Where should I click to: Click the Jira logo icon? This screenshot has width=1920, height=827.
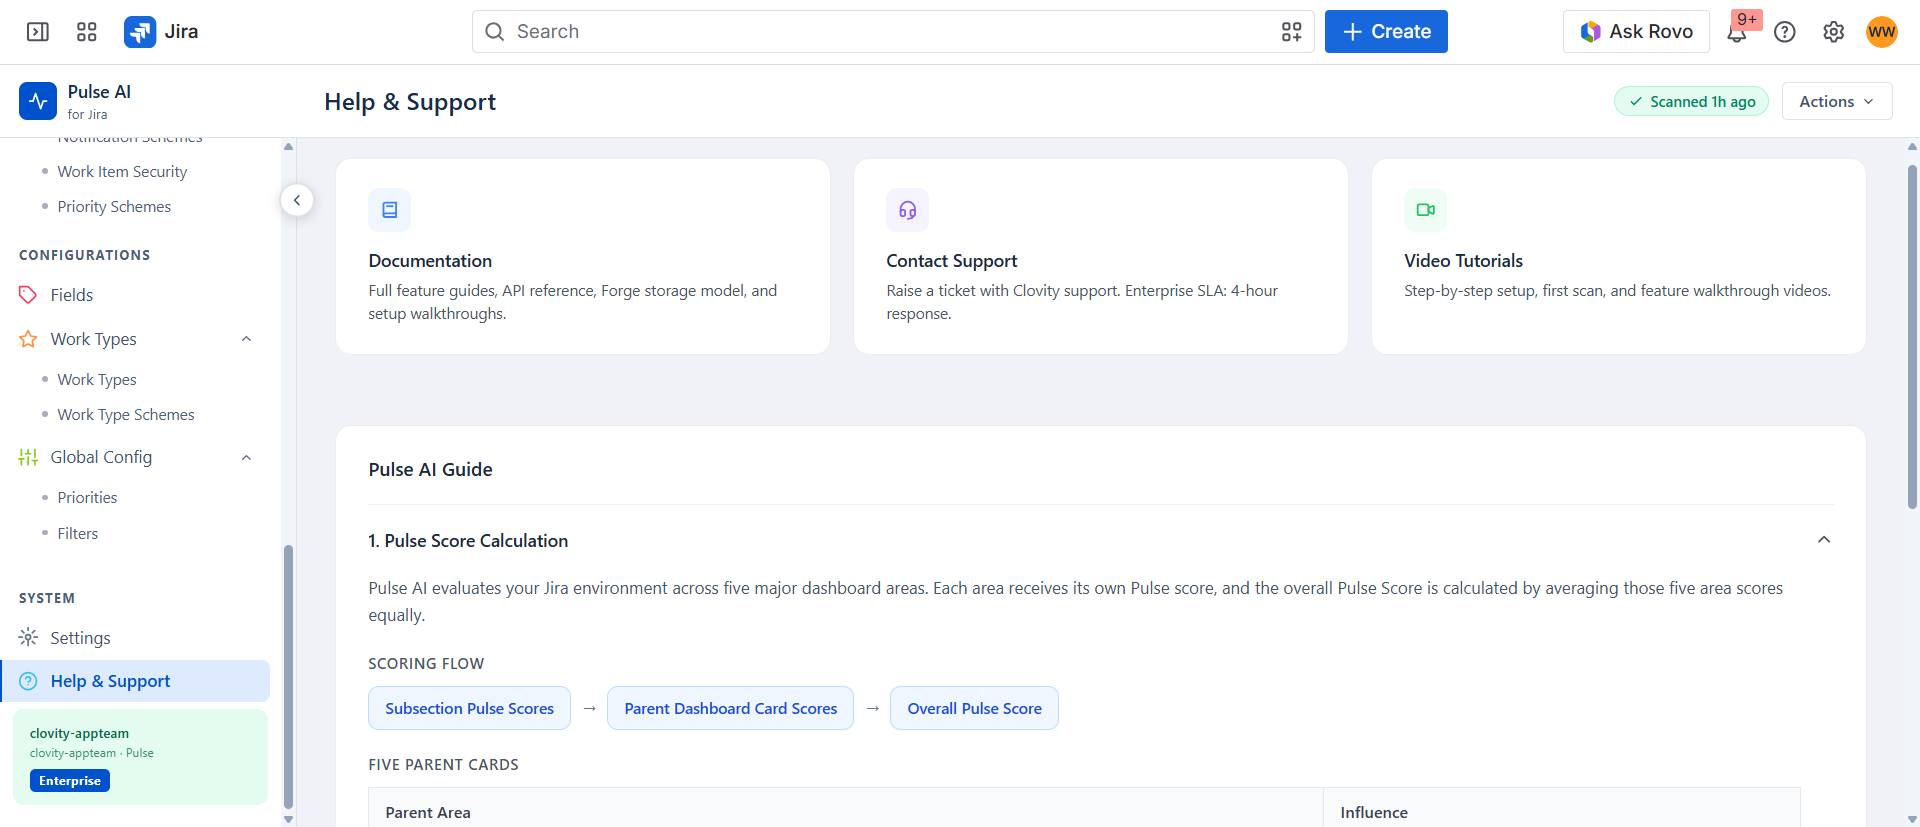pyautogui.click(x=140, y=32)
